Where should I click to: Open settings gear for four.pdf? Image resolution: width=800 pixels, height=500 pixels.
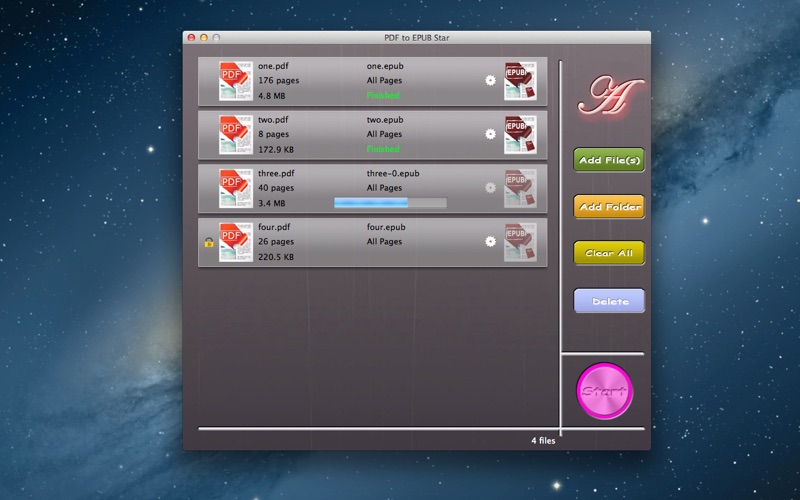(x=490, y=241)
